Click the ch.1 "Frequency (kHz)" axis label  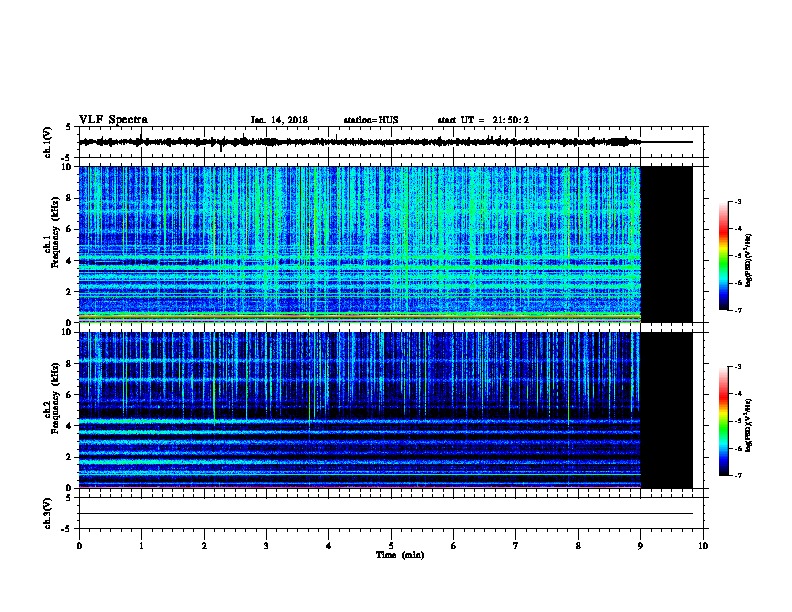pyautogui.click(x=55, y=233)
